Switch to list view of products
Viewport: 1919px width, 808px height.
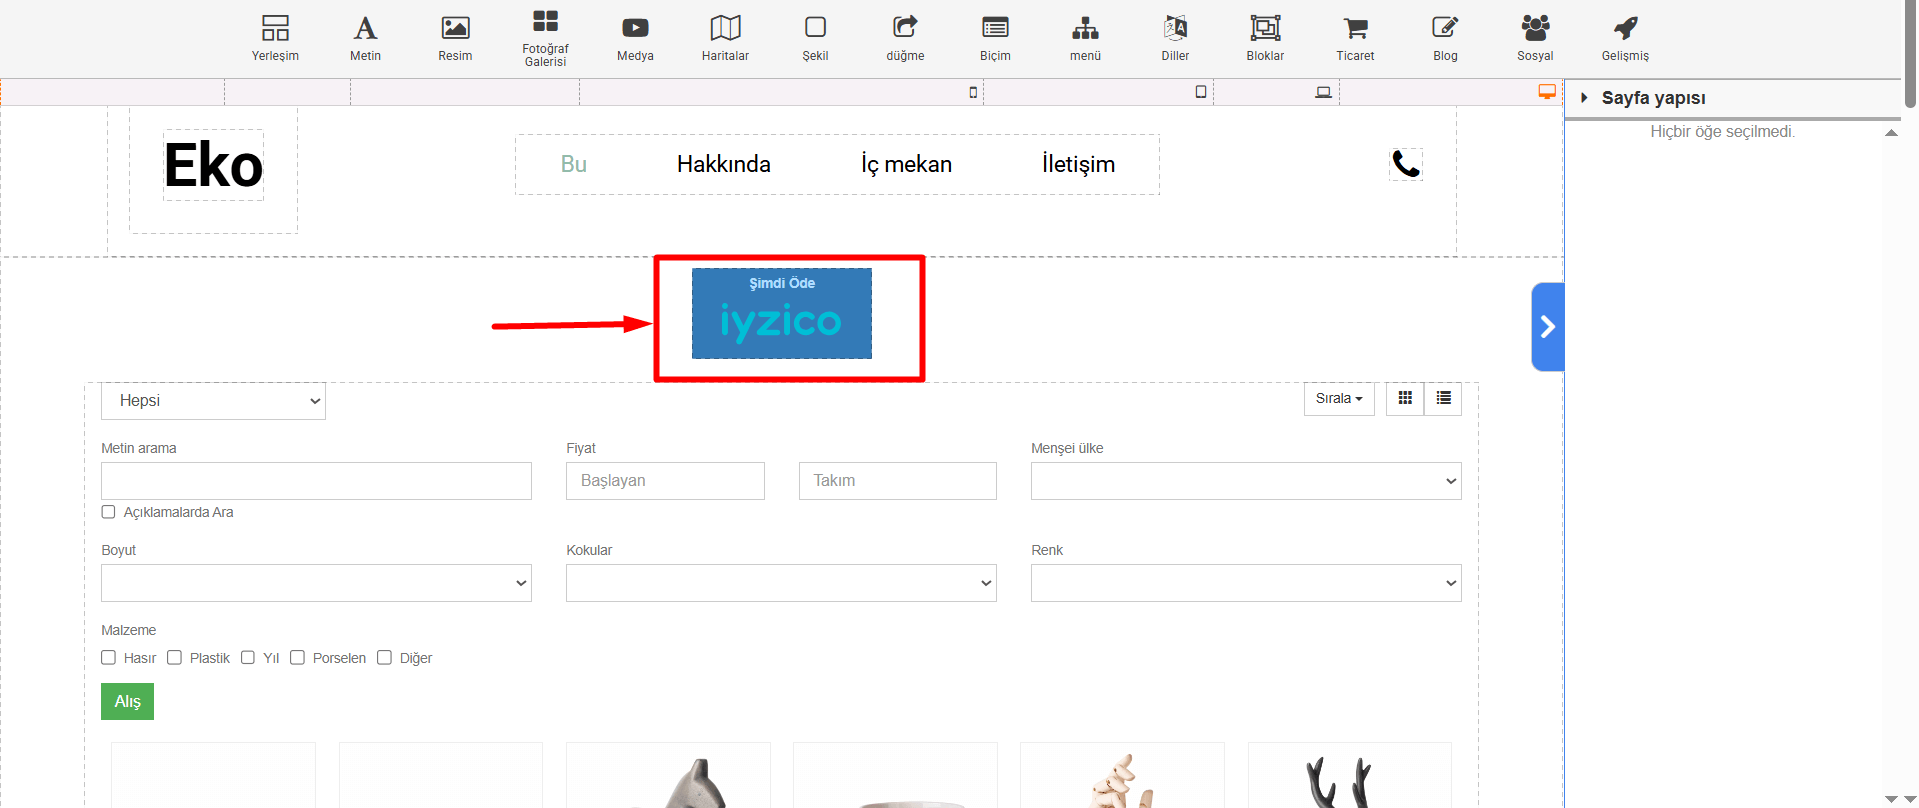tap(1443, 398)
